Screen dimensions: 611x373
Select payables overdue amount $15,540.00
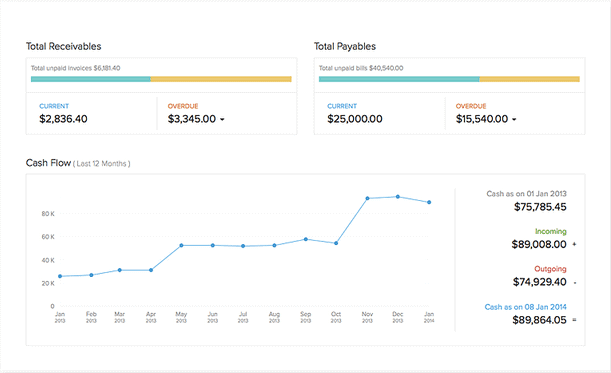[482, 119]
